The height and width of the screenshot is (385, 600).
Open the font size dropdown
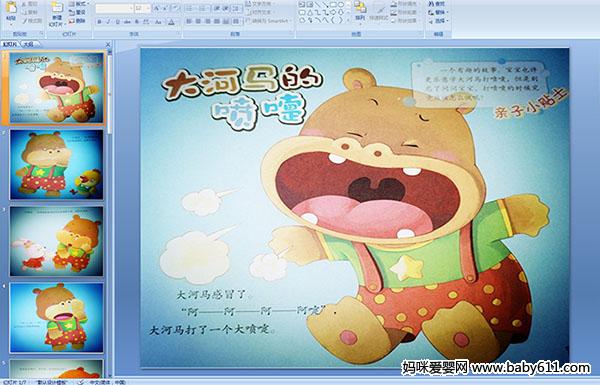tap(142, 8)
